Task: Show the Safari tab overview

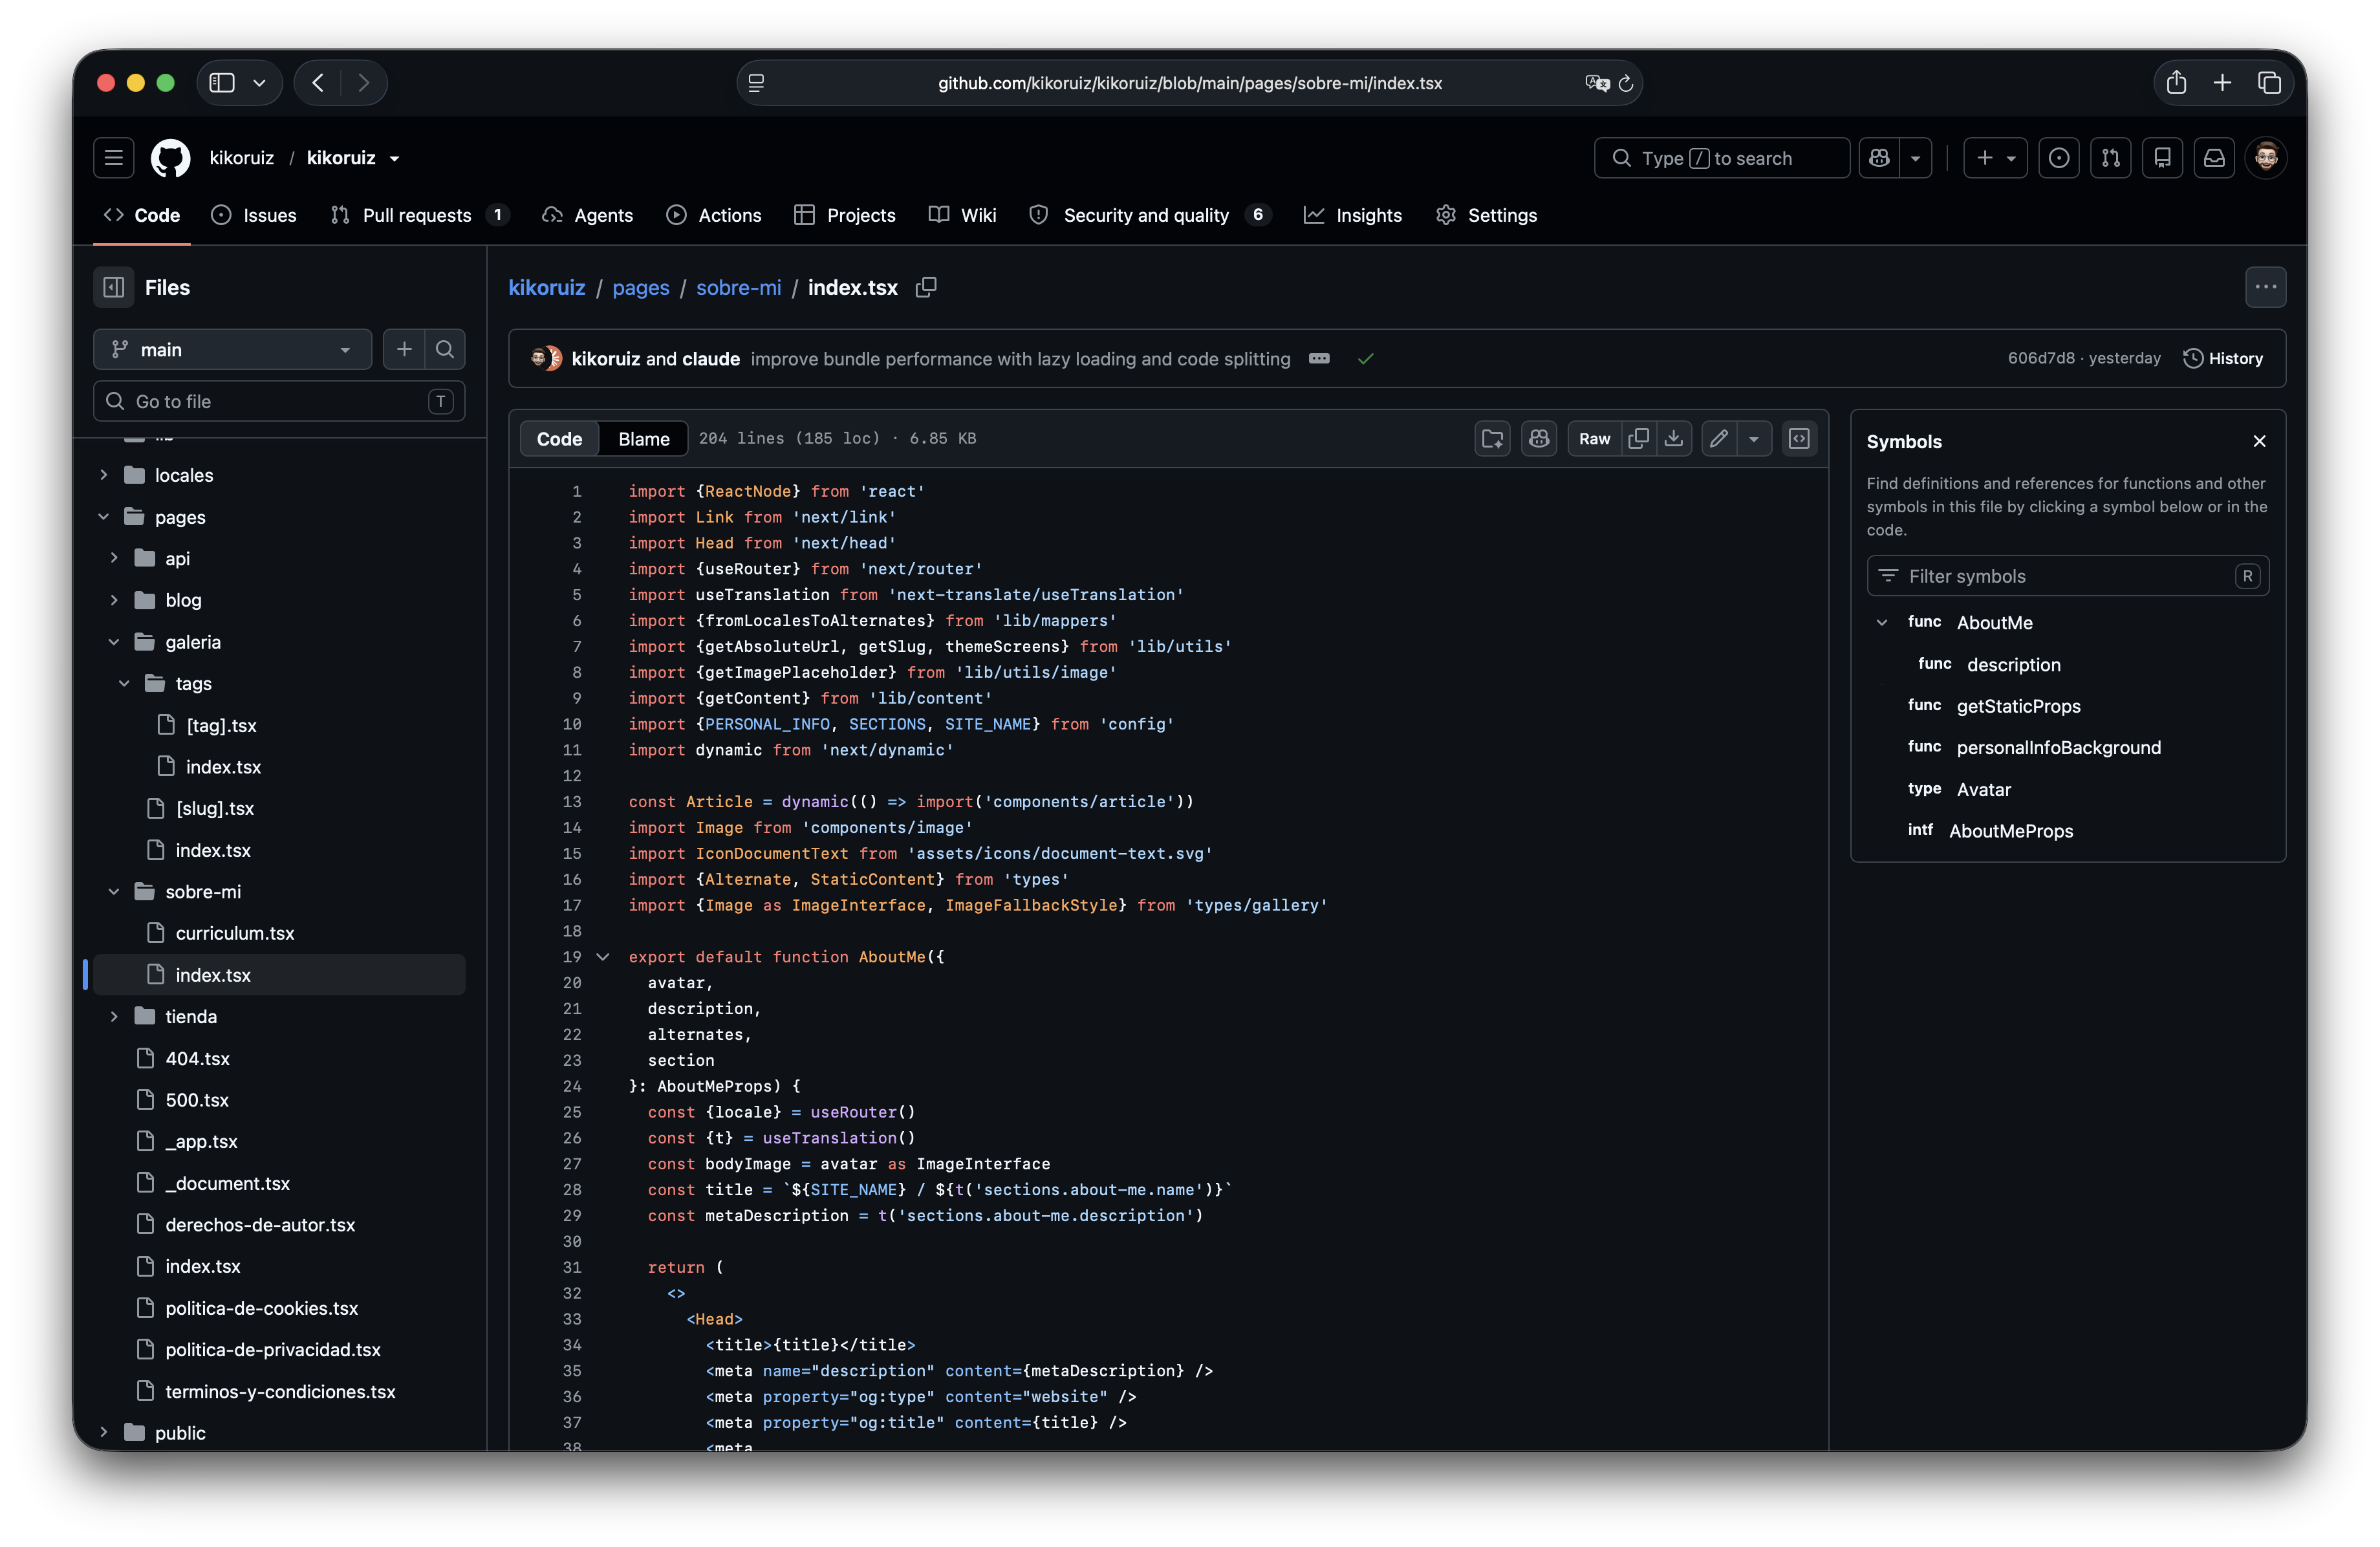Action: pyautogui.click(x=2269, y=83)
